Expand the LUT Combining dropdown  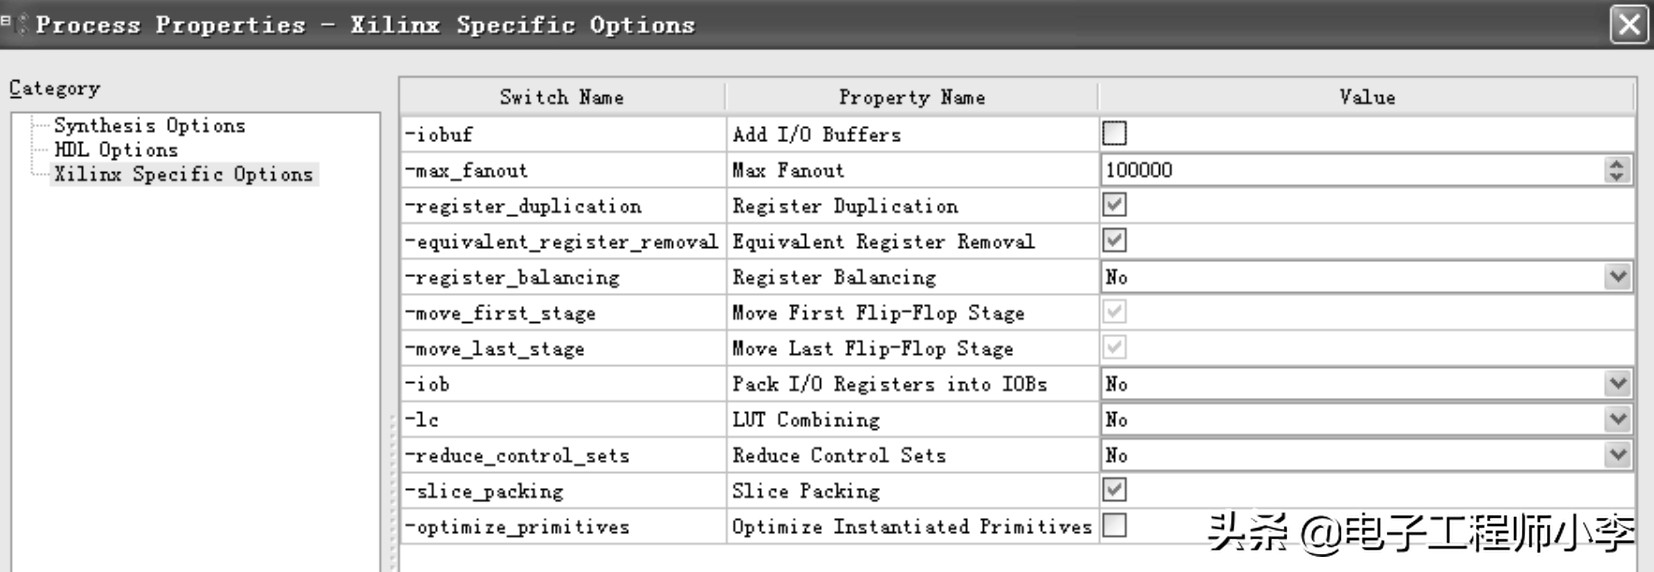[1617, 420]
